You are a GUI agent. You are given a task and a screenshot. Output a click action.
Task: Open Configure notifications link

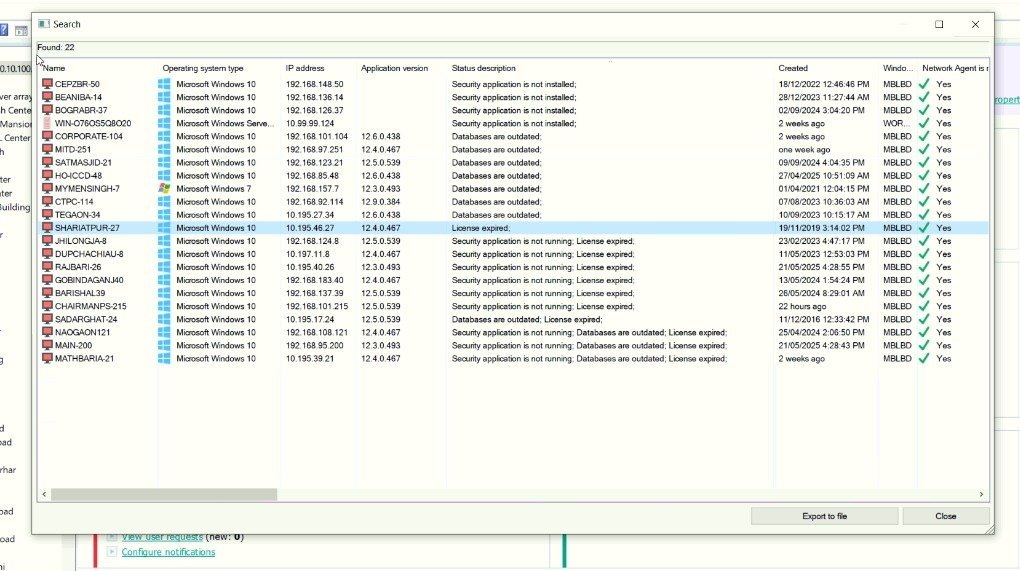pos(168,551)
